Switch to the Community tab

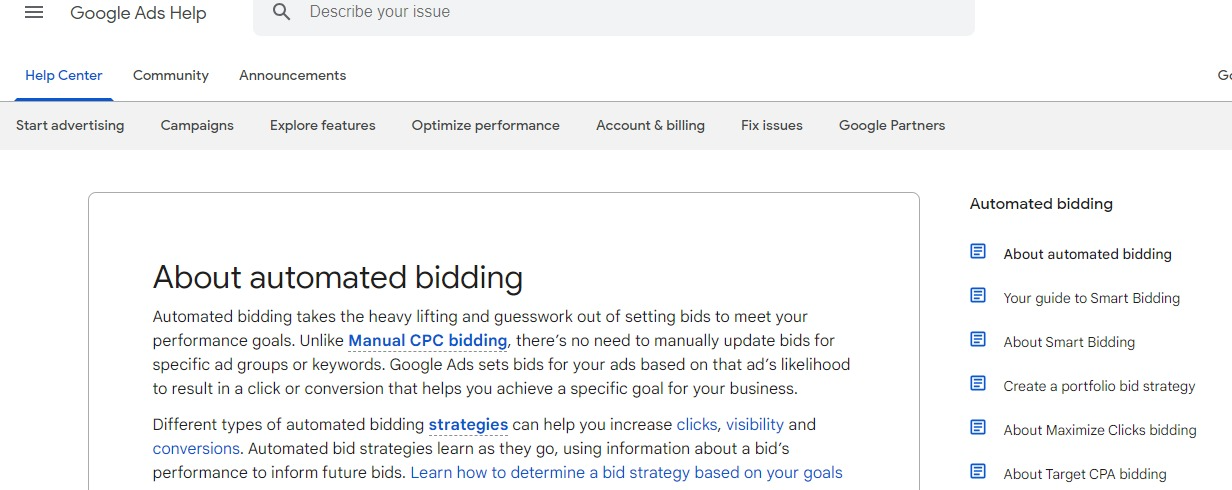171,76
